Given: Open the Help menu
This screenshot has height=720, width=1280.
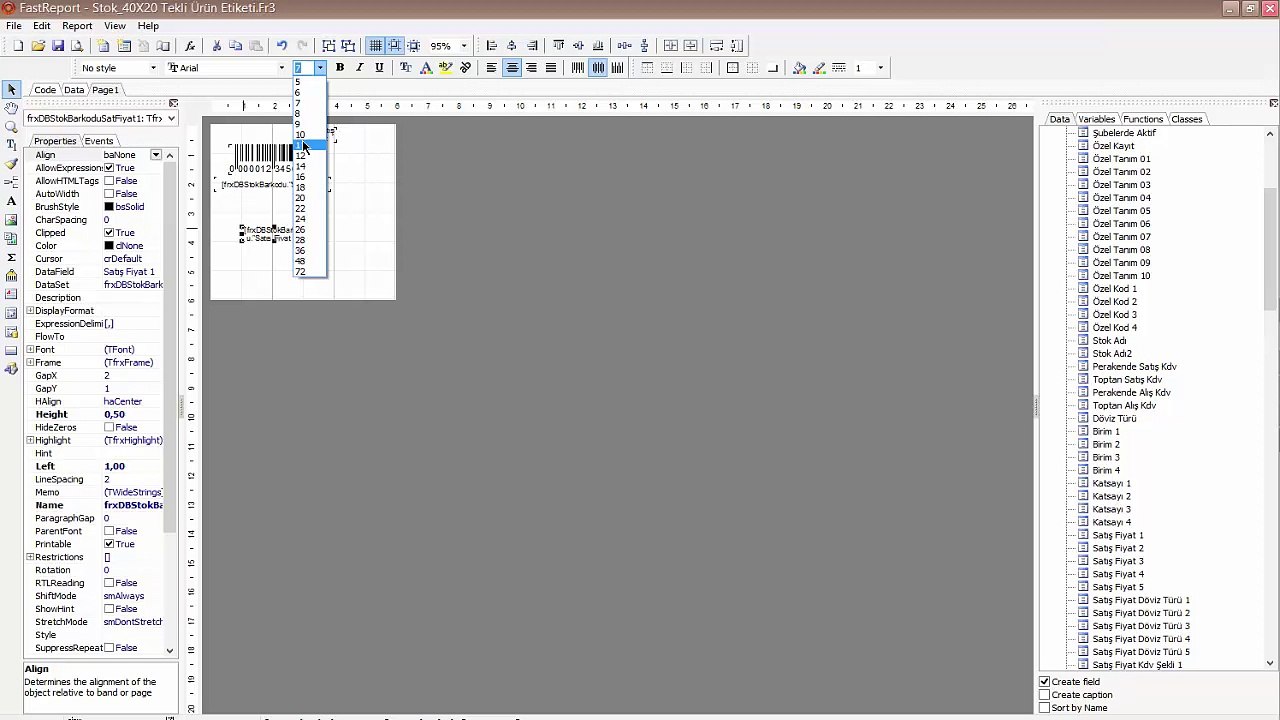Looking at the screenshot, I should coord(148,26).
